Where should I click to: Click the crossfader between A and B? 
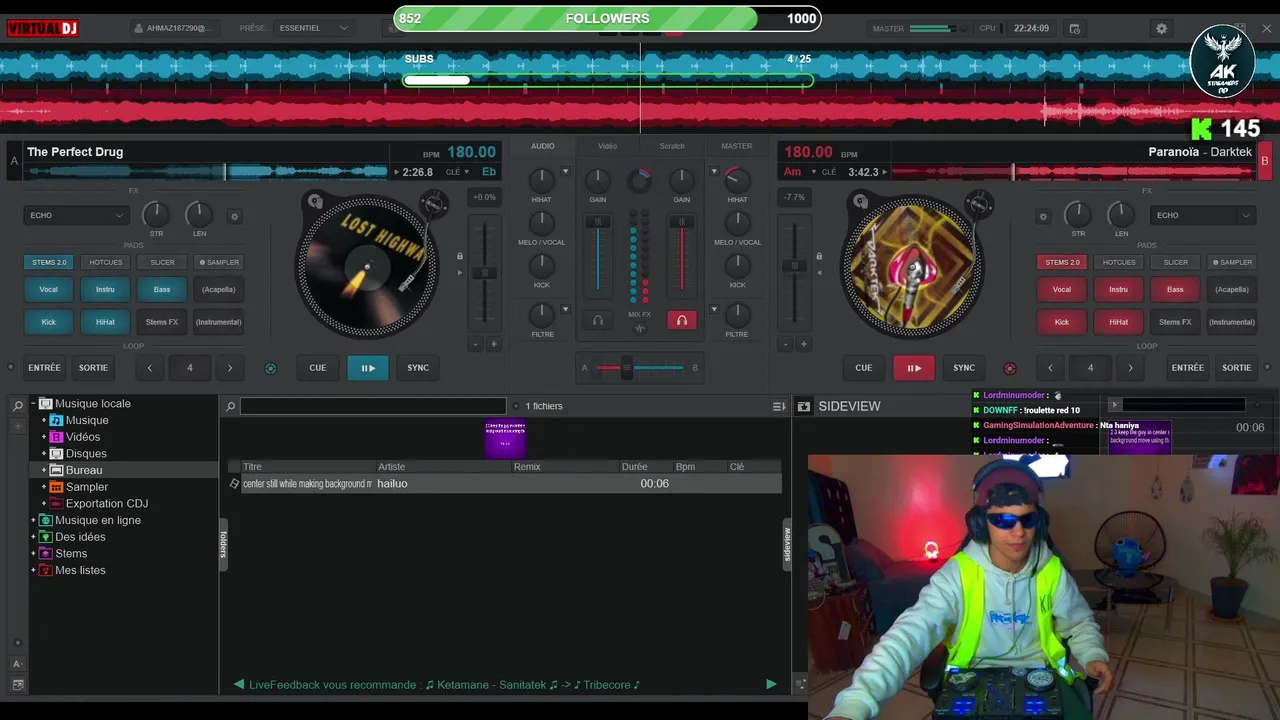pos(627,368)
